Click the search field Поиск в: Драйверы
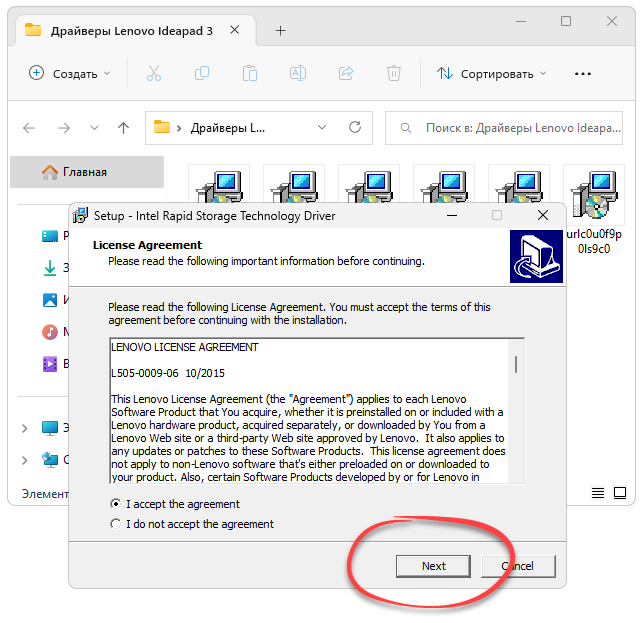This screenshot has height=623, width=641. [x=504, y=128]
